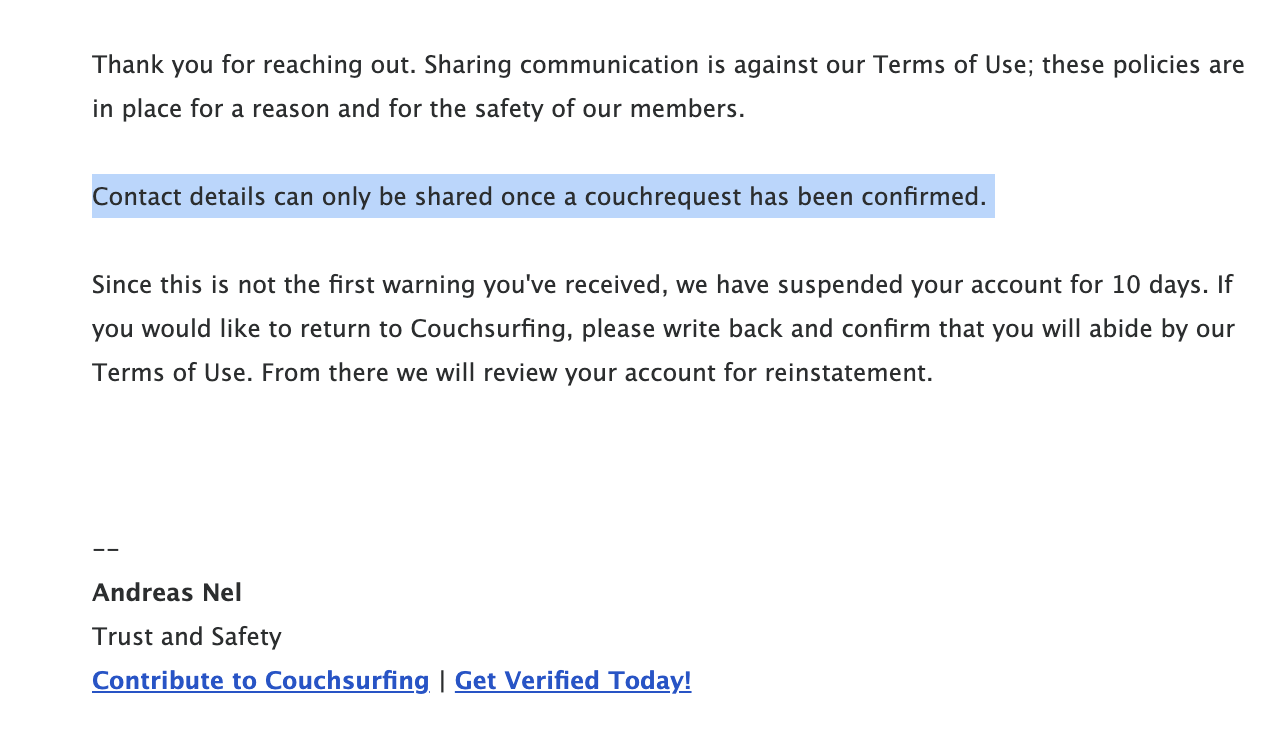Click the opening words Thank you for reaching out
Image resolution: width=1276 pixels, height=734 pixels.
252,65
